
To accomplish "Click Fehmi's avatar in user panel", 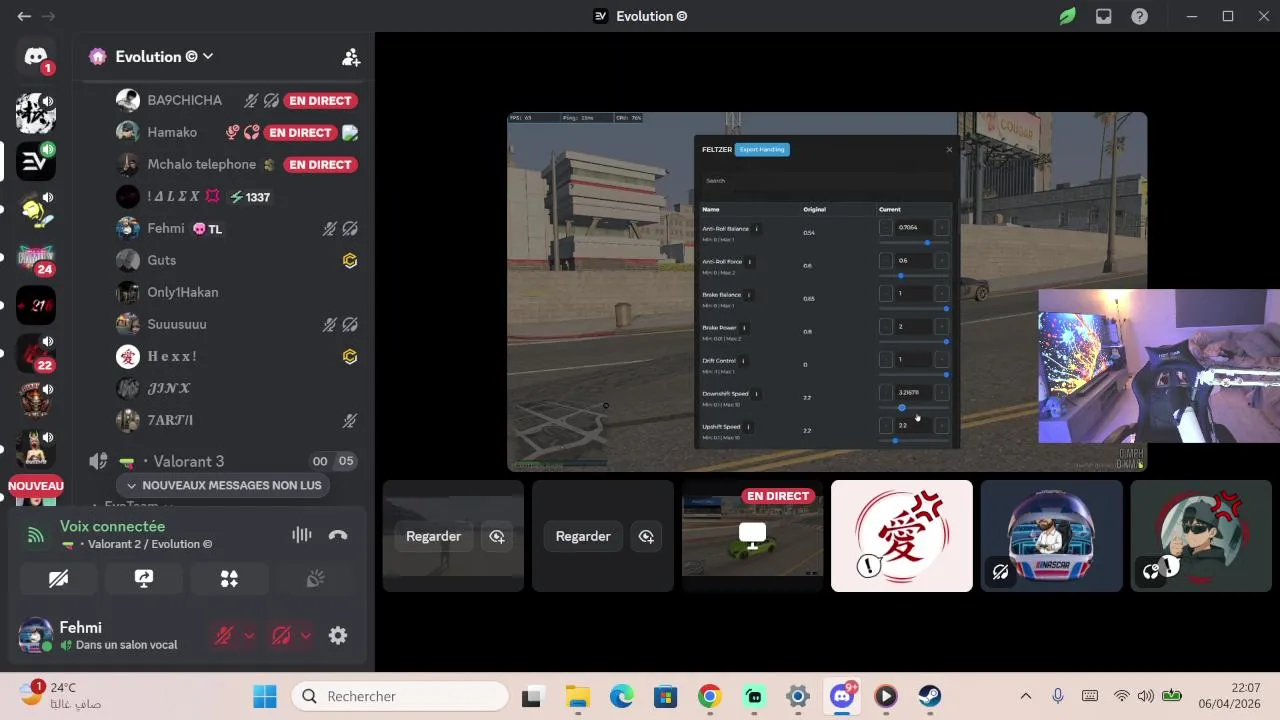I will (x=36, y=635).
